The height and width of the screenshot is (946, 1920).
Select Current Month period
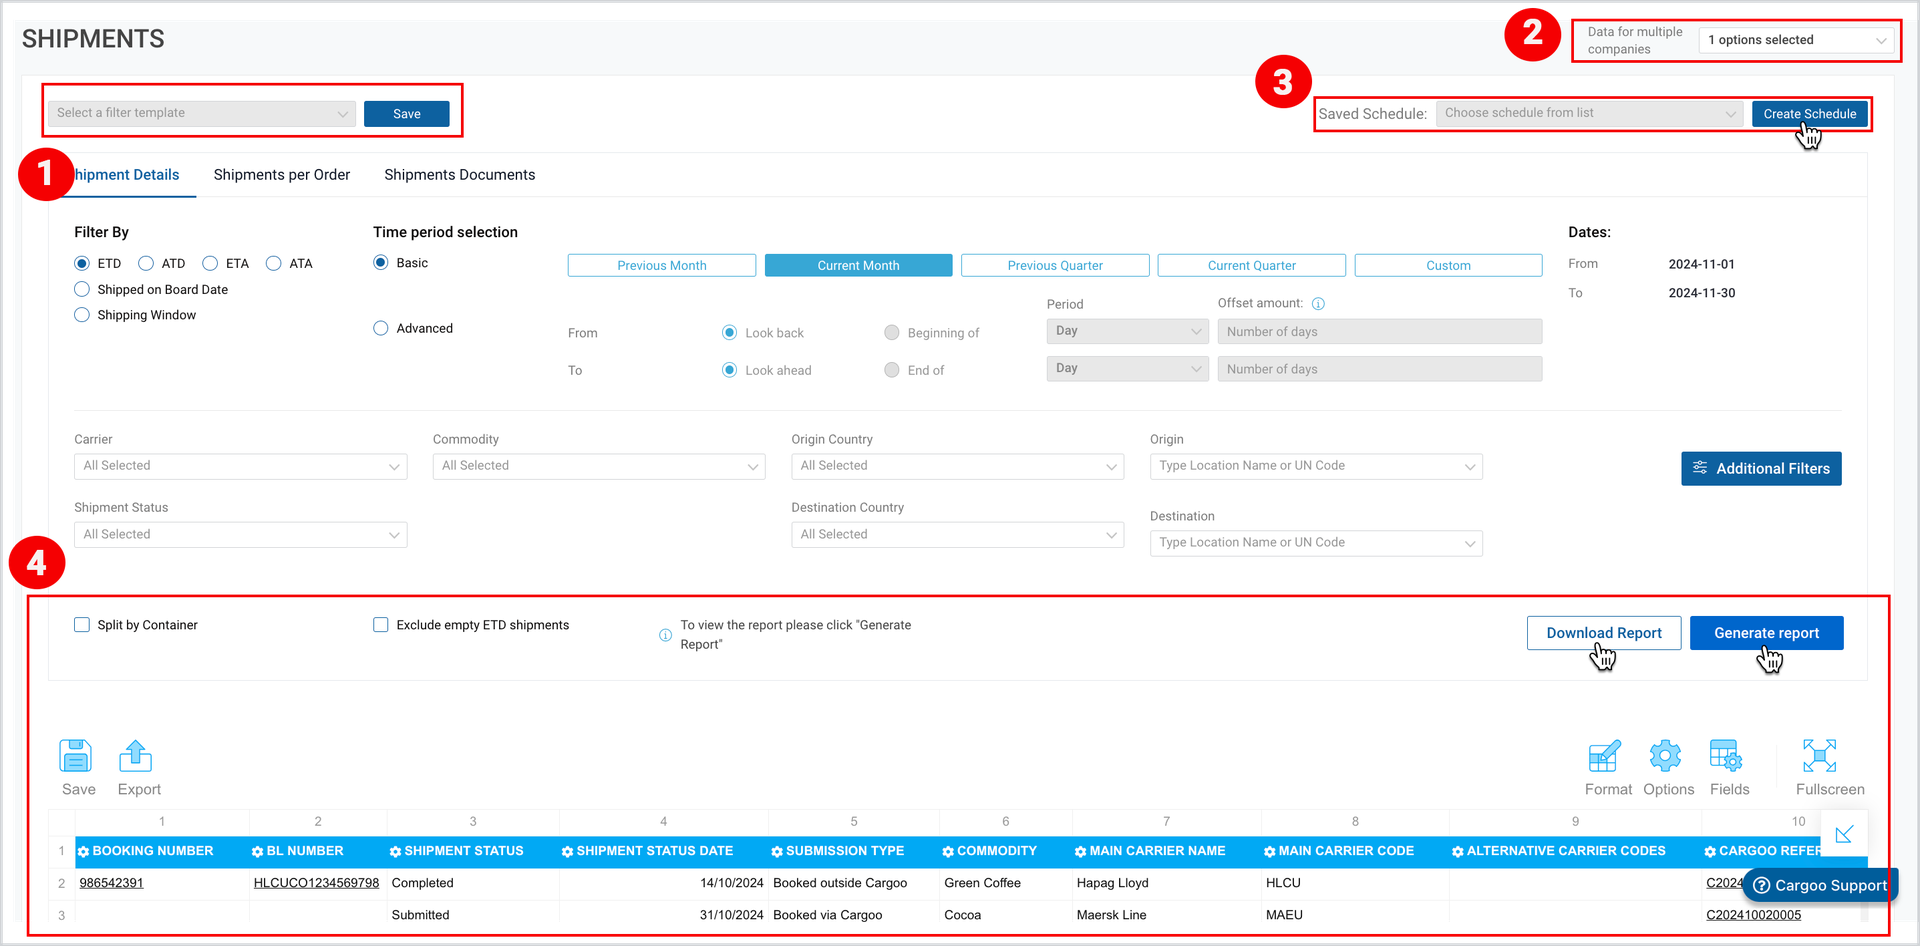(858, 265)
